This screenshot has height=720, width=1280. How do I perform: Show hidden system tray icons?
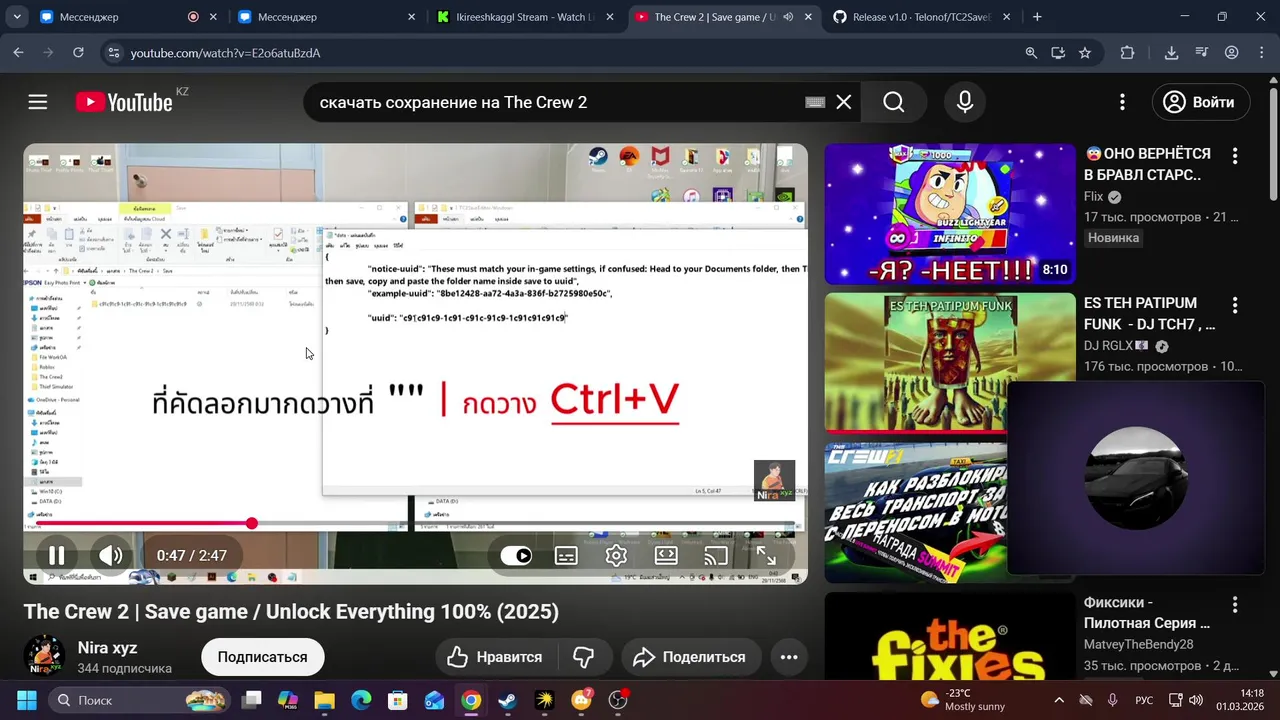1059,700
